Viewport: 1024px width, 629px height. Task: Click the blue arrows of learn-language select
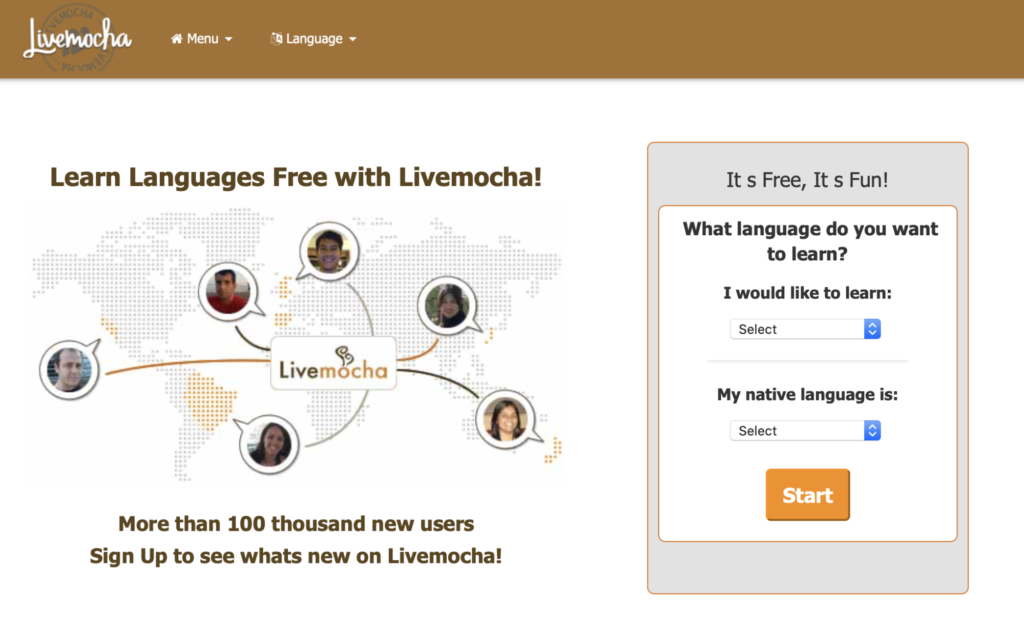872,329
